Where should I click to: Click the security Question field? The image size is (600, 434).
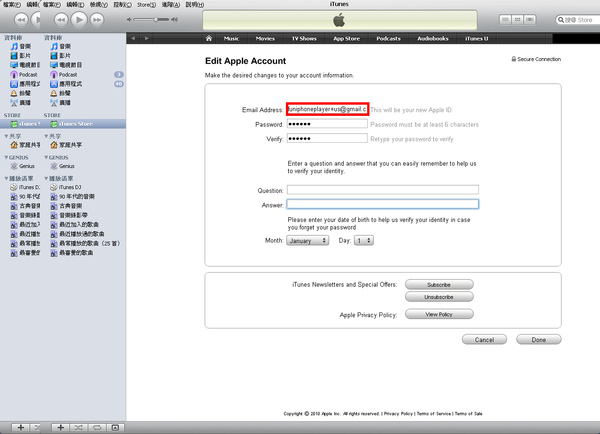coord(383,190)
